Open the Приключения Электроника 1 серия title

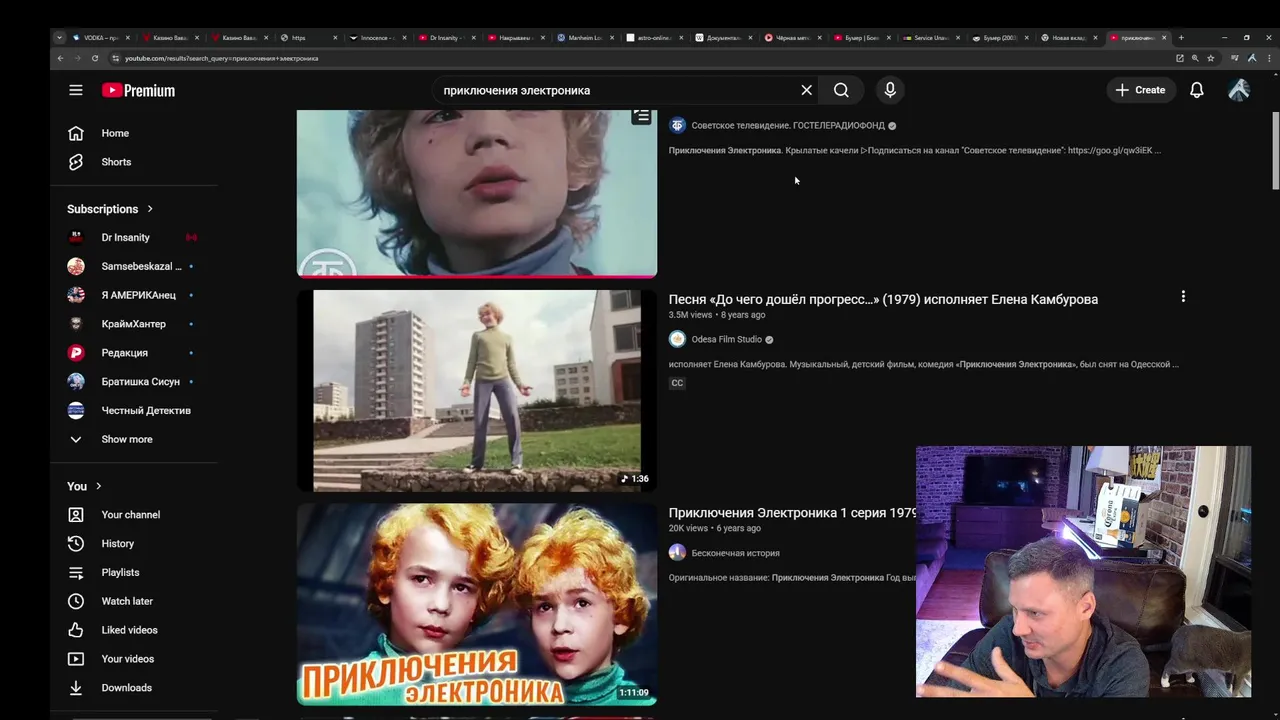792,513
